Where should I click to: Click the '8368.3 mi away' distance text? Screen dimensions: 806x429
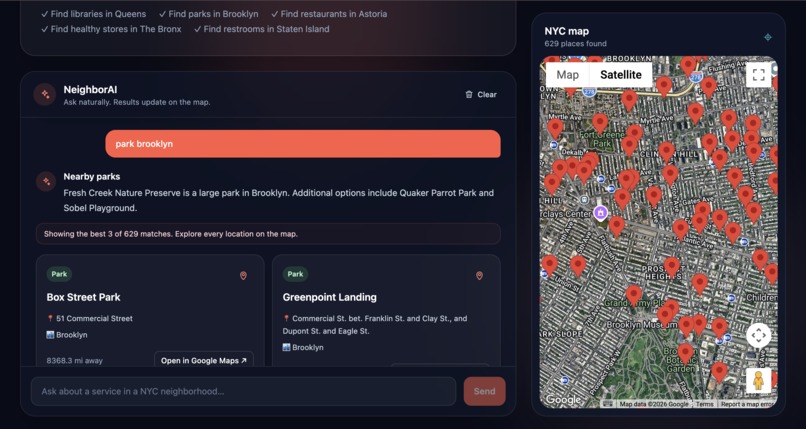pyautogui.click(x=75, y=361)
